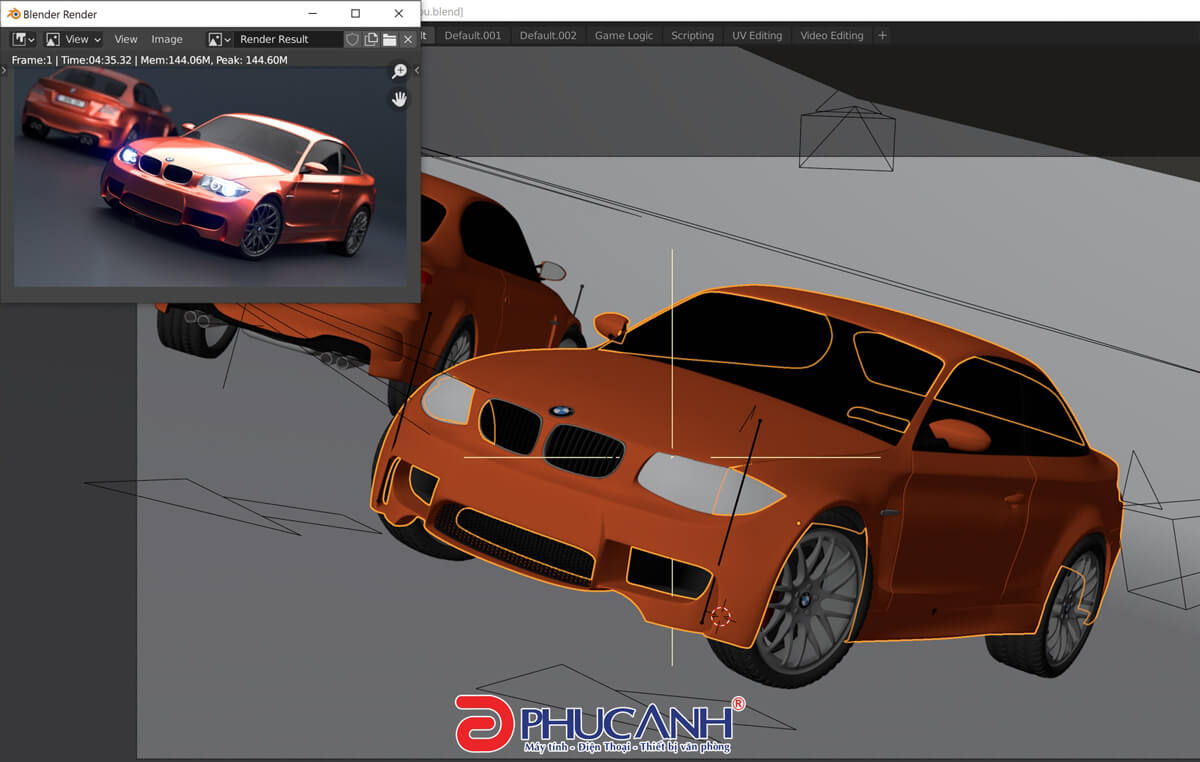The width and height of the screenshot is (1200, 762).
Task: Expand the left toolbar region arrow in render window
Action: pos(5,70)
